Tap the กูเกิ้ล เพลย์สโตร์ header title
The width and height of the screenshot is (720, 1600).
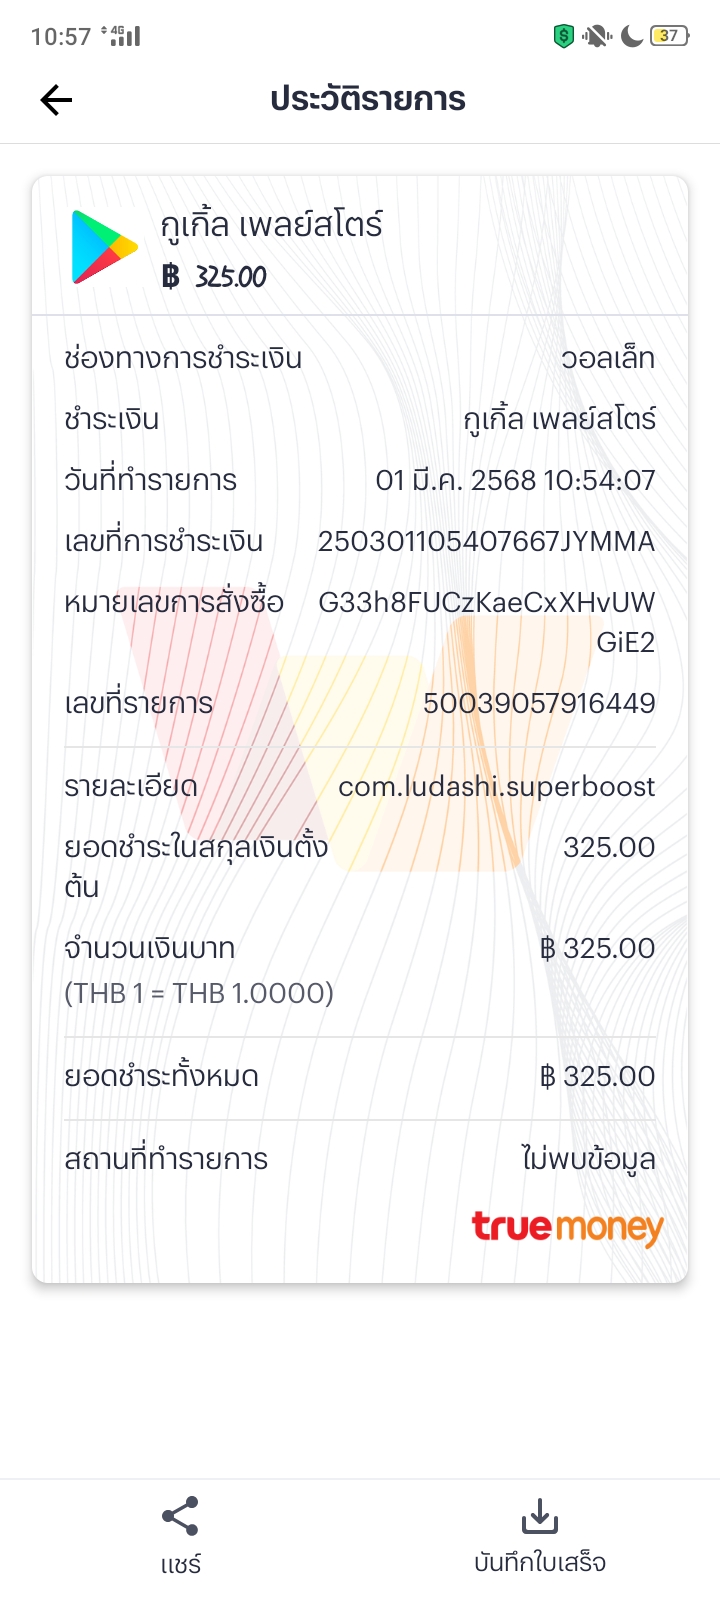click(x=271, y=224)
